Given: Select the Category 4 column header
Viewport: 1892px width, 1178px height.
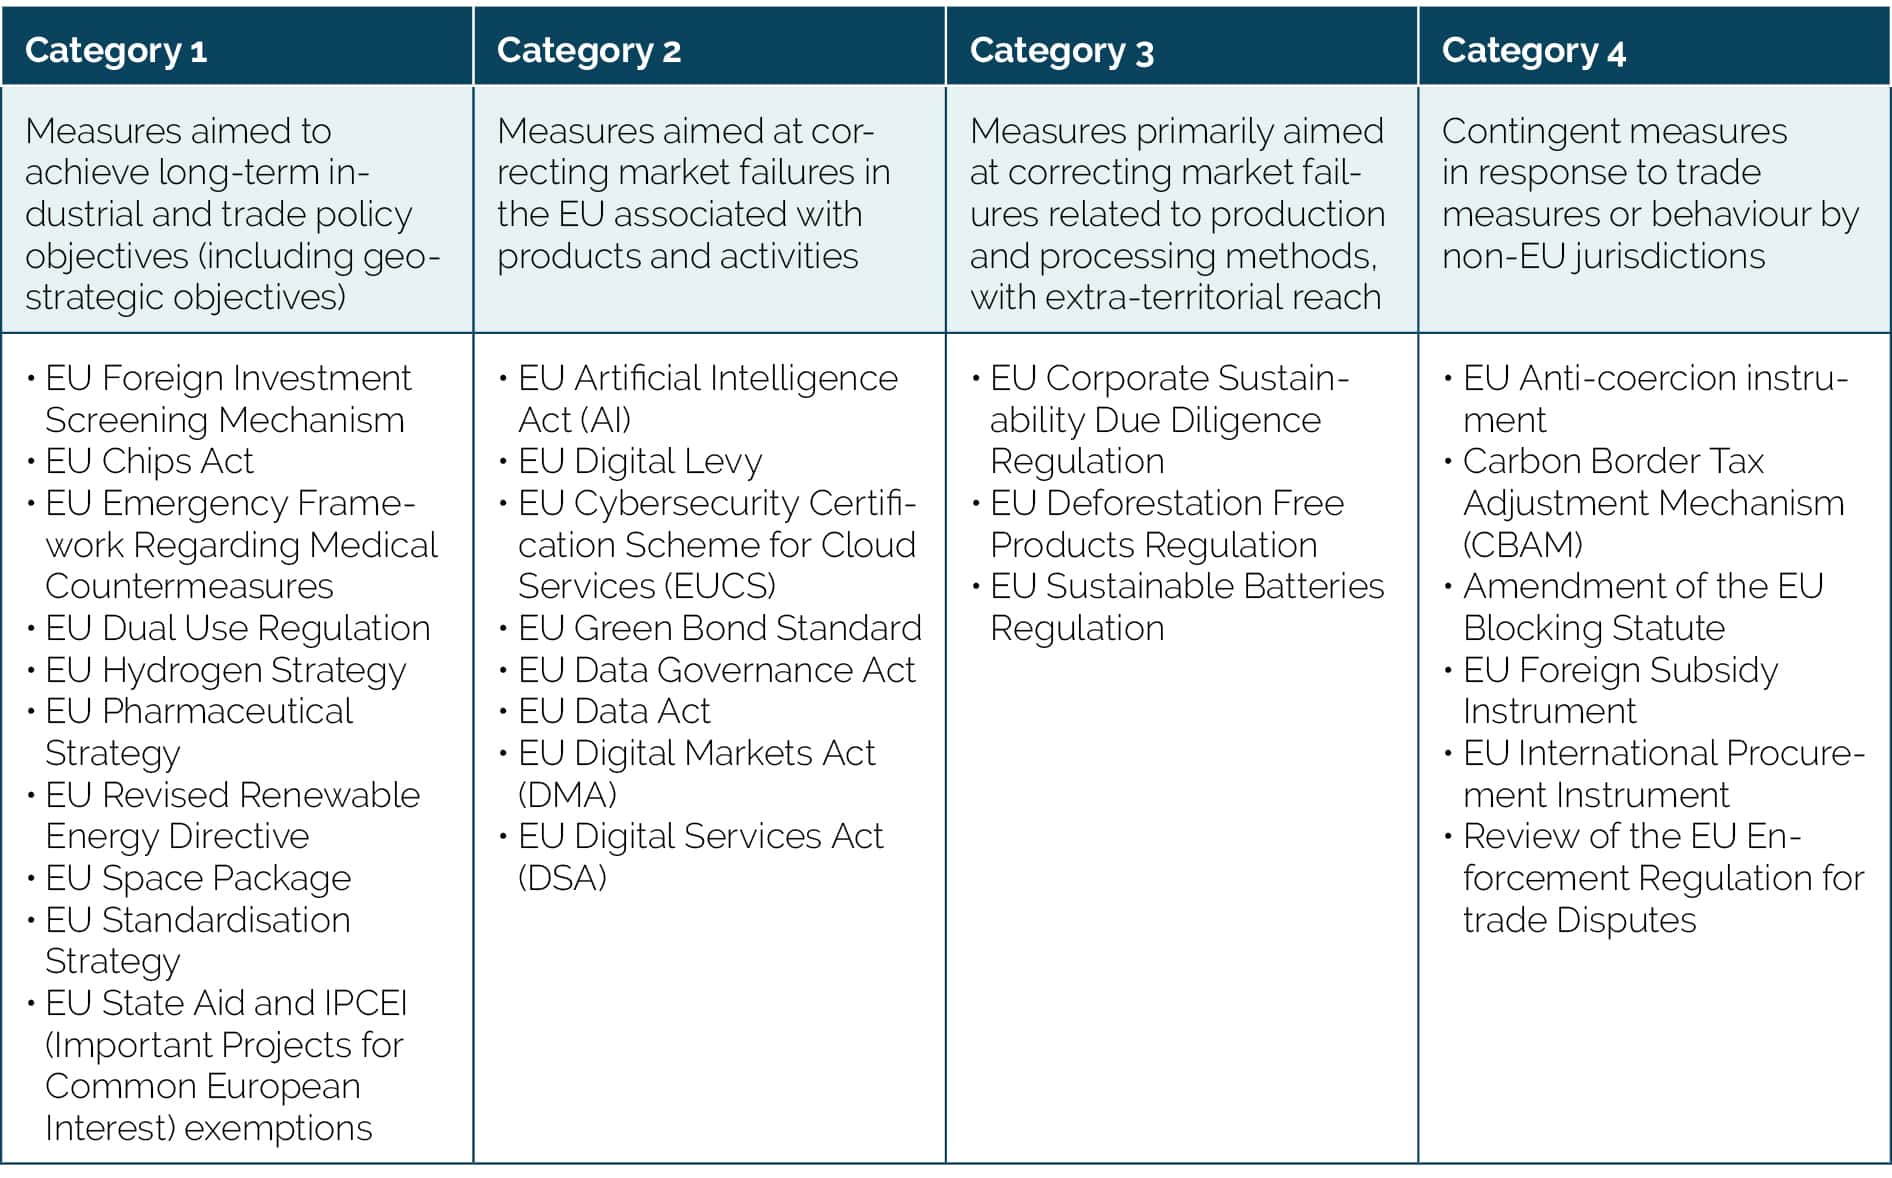Looking at the screenshot, I should (1533, 50).
